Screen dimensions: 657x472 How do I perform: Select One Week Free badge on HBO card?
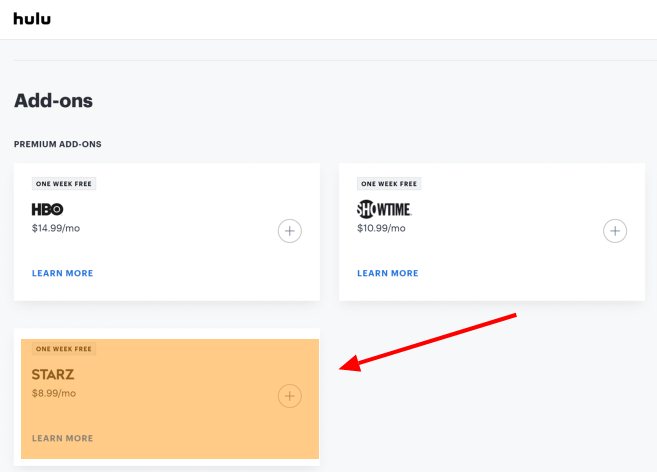coord(64,184)
